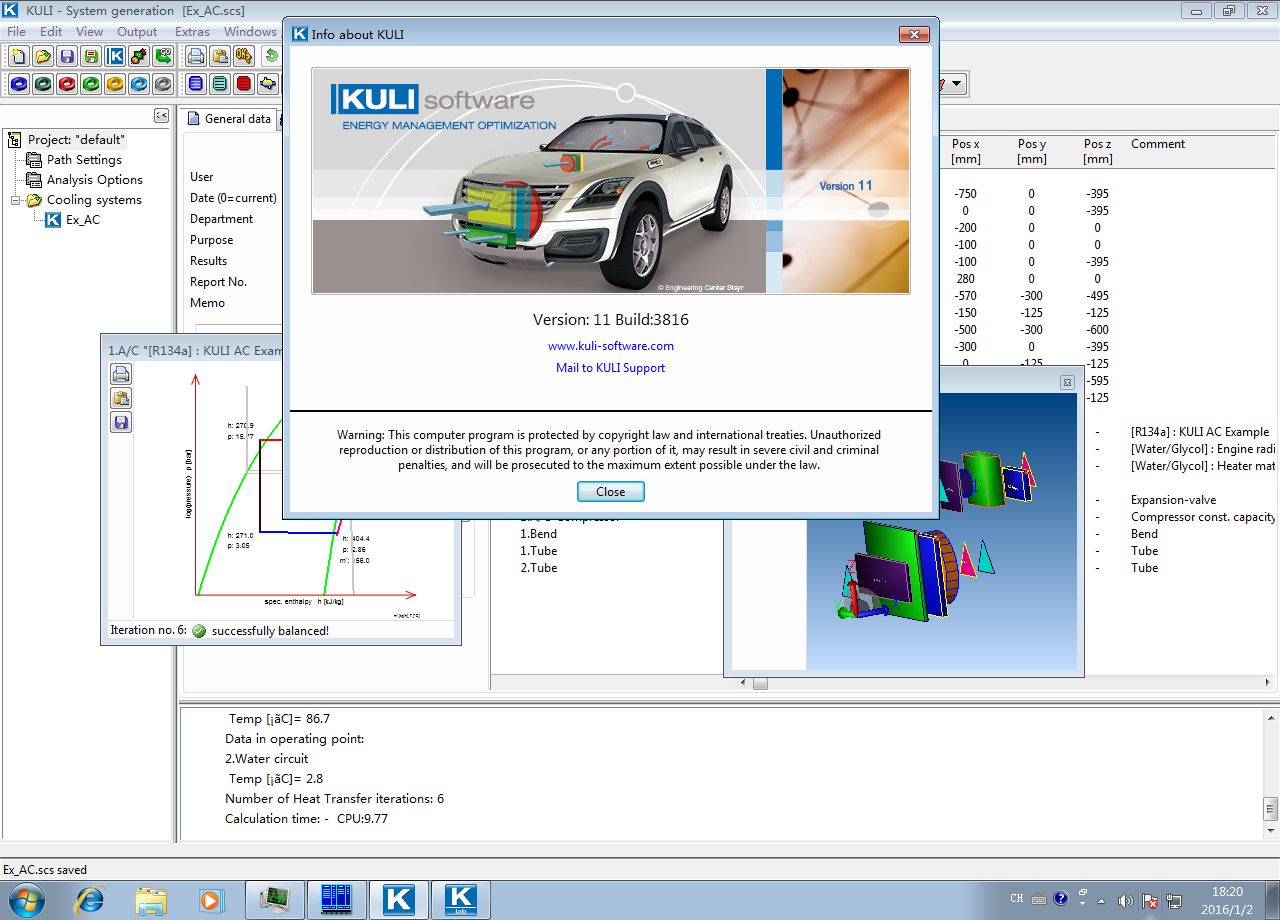Click Mail to KULI Support link
The height and width of the screenshot is (920, 1280).
[x=611, y=368]
